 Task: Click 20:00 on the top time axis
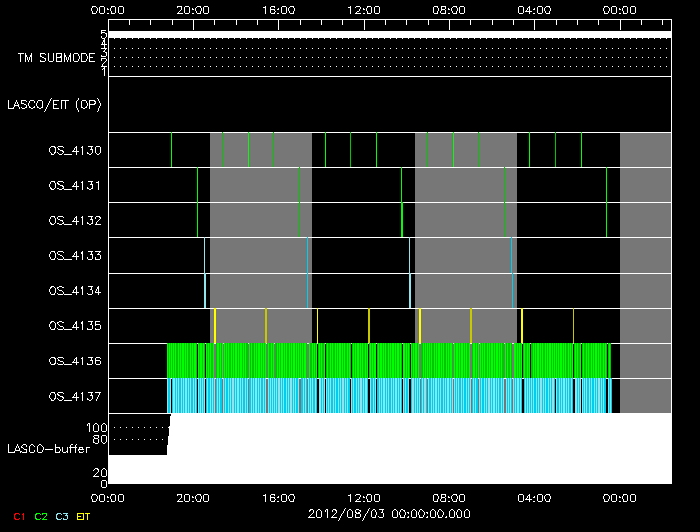193,10
